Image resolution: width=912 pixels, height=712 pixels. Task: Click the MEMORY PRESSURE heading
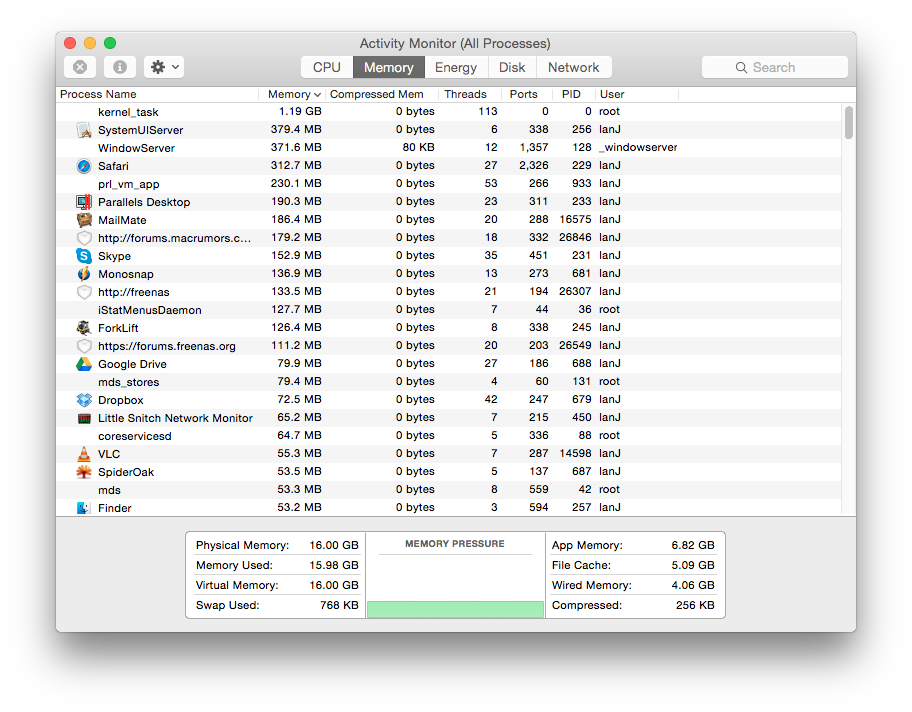[x=455, y=544]
